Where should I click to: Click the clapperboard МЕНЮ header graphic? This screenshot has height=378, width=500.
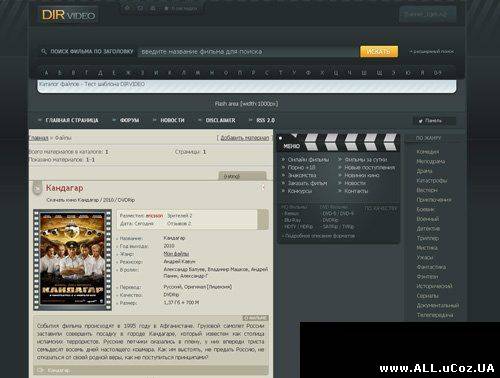coord(338,142)
